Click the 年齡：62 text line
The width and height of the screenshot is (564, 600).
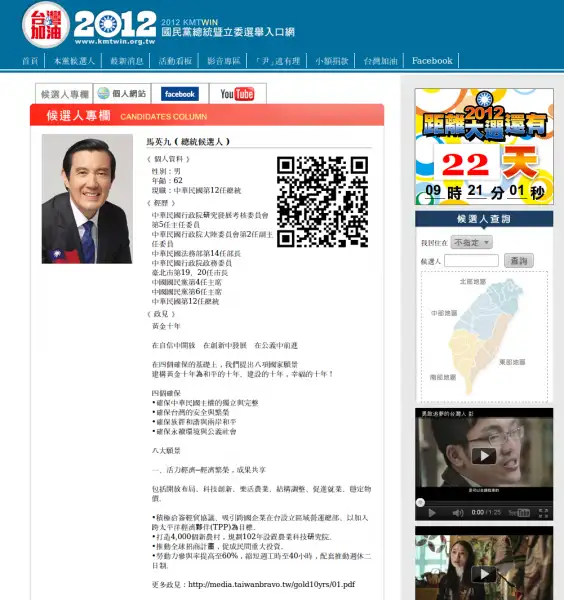coord(167,181)
